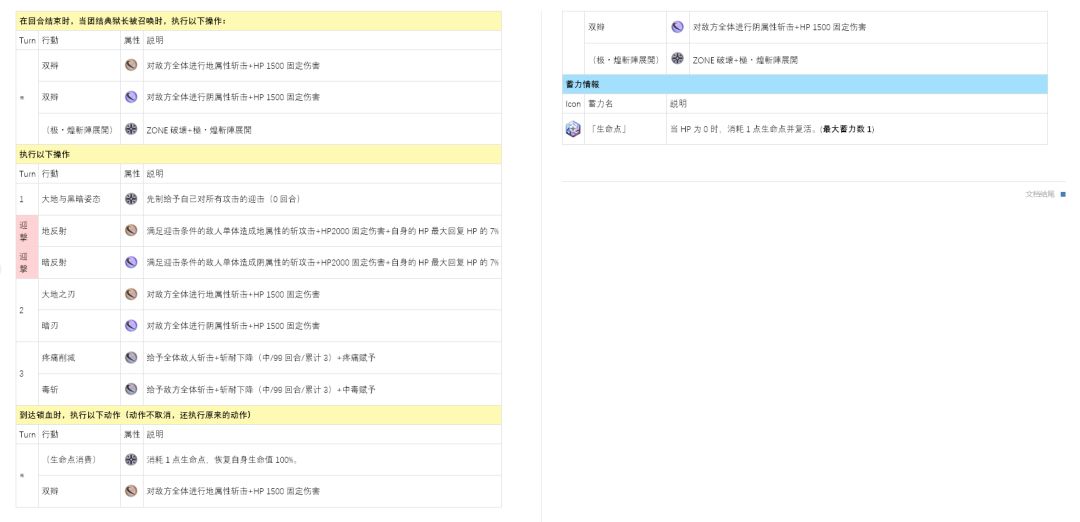Click the blue 蓄力情報 section header

[804, 85]
